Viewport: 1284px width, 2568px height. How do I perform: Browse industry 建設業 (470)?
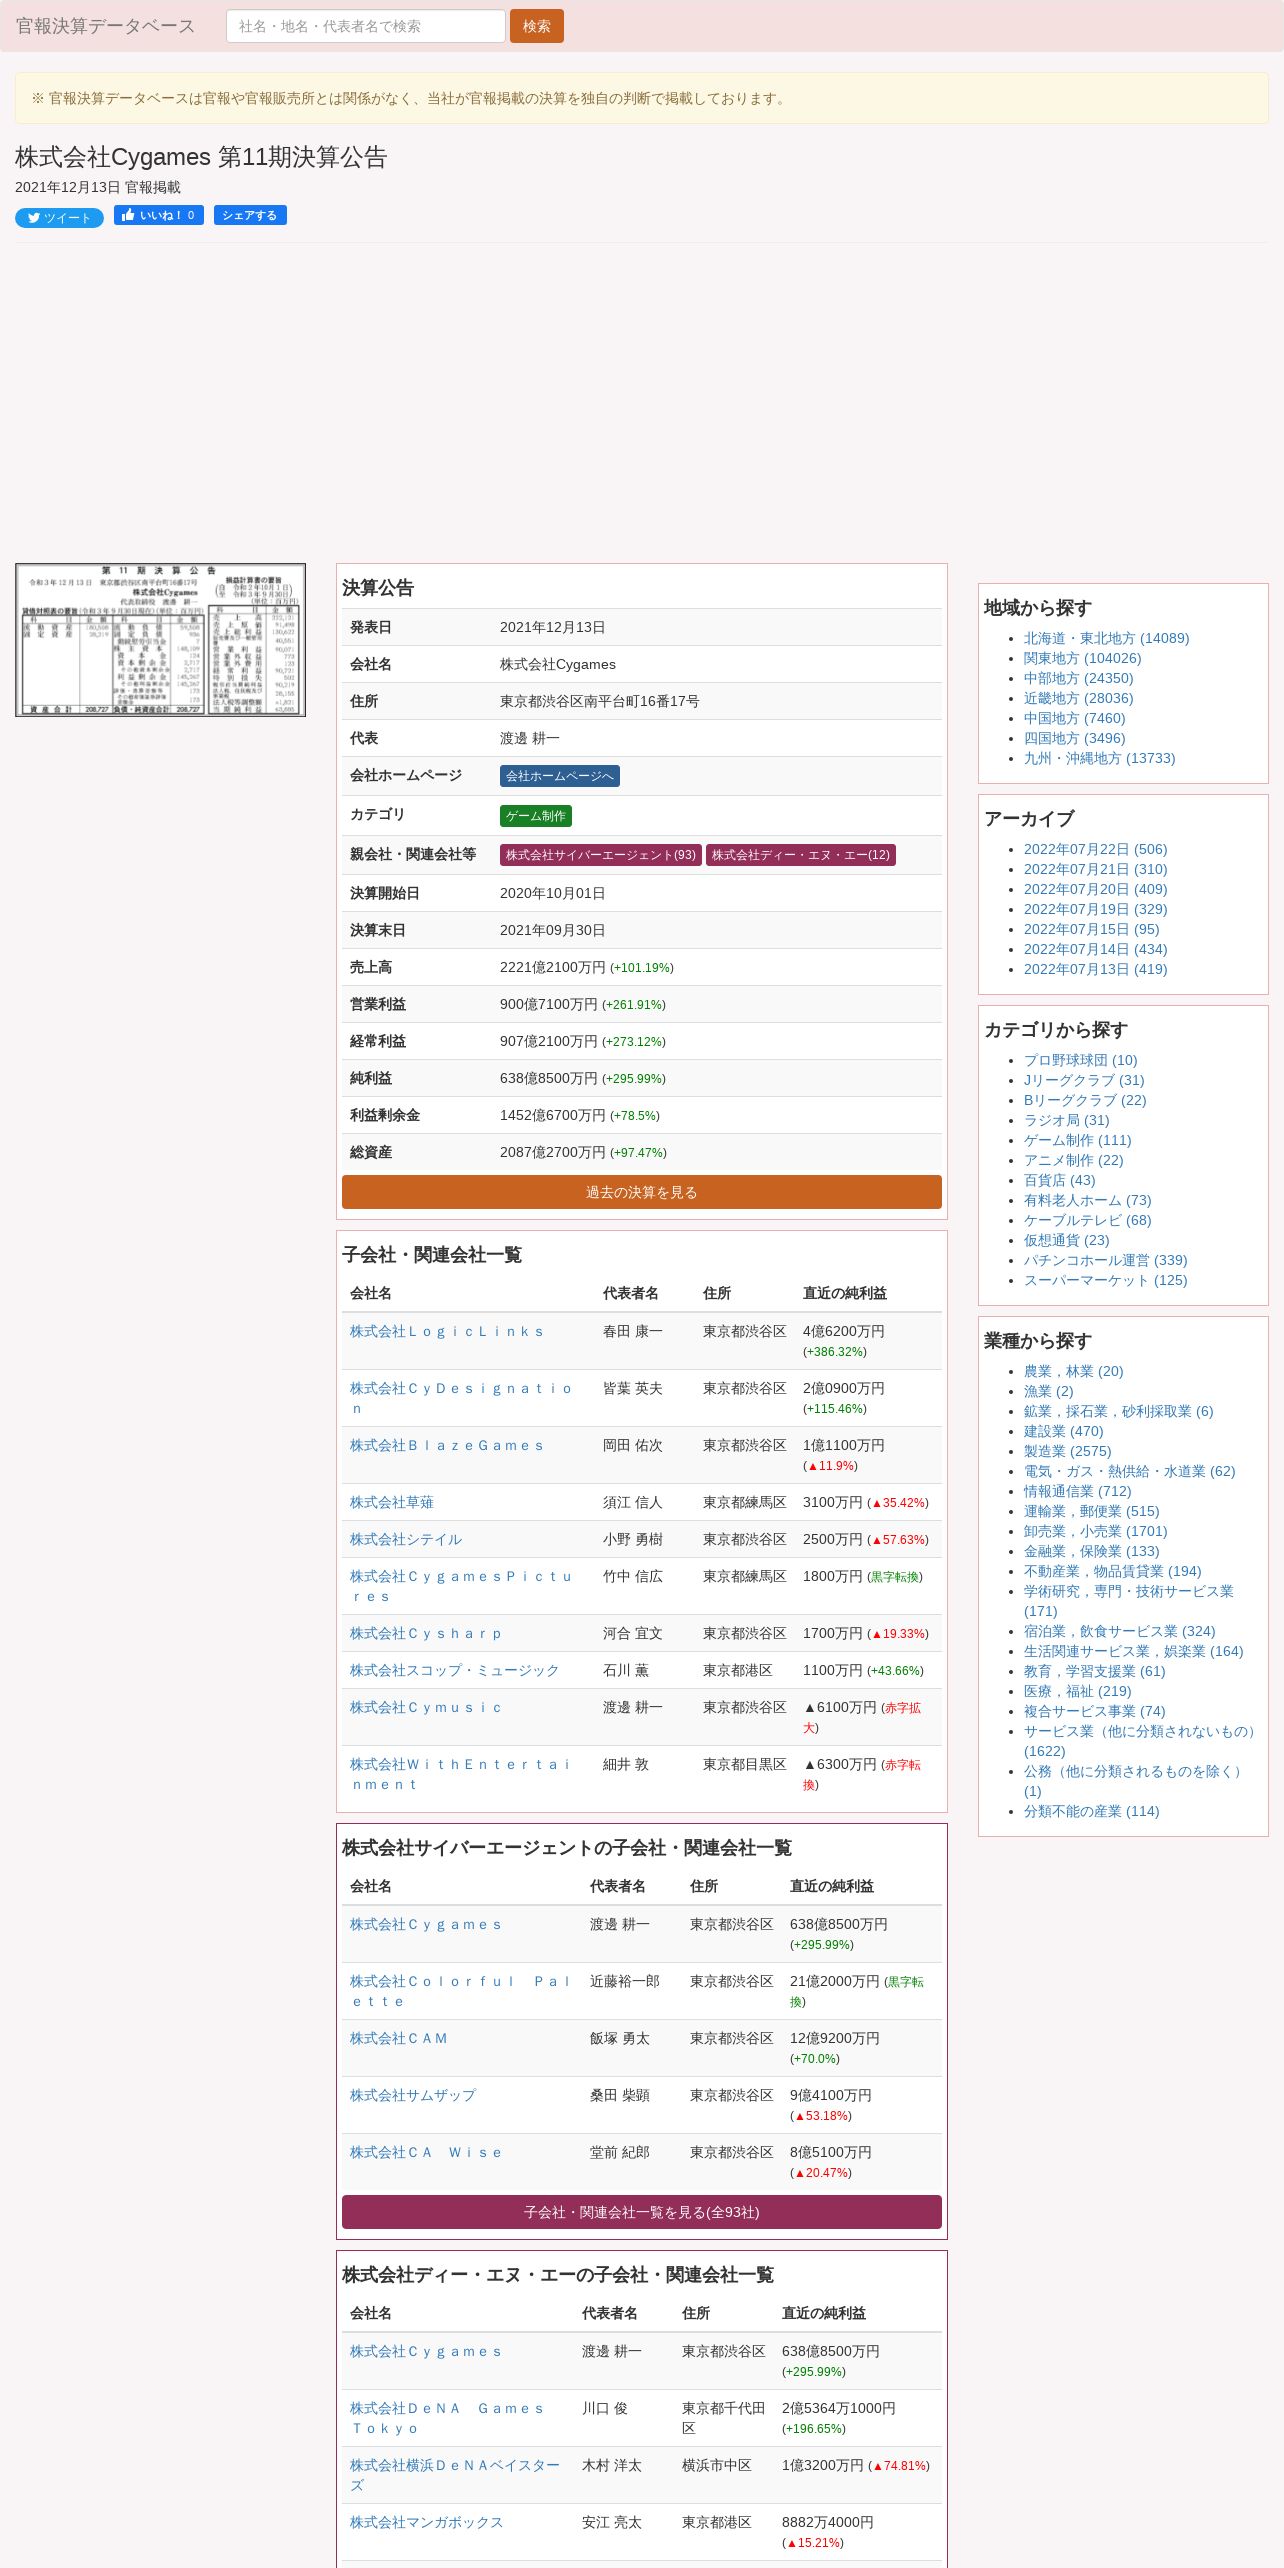[1063, 1431]
